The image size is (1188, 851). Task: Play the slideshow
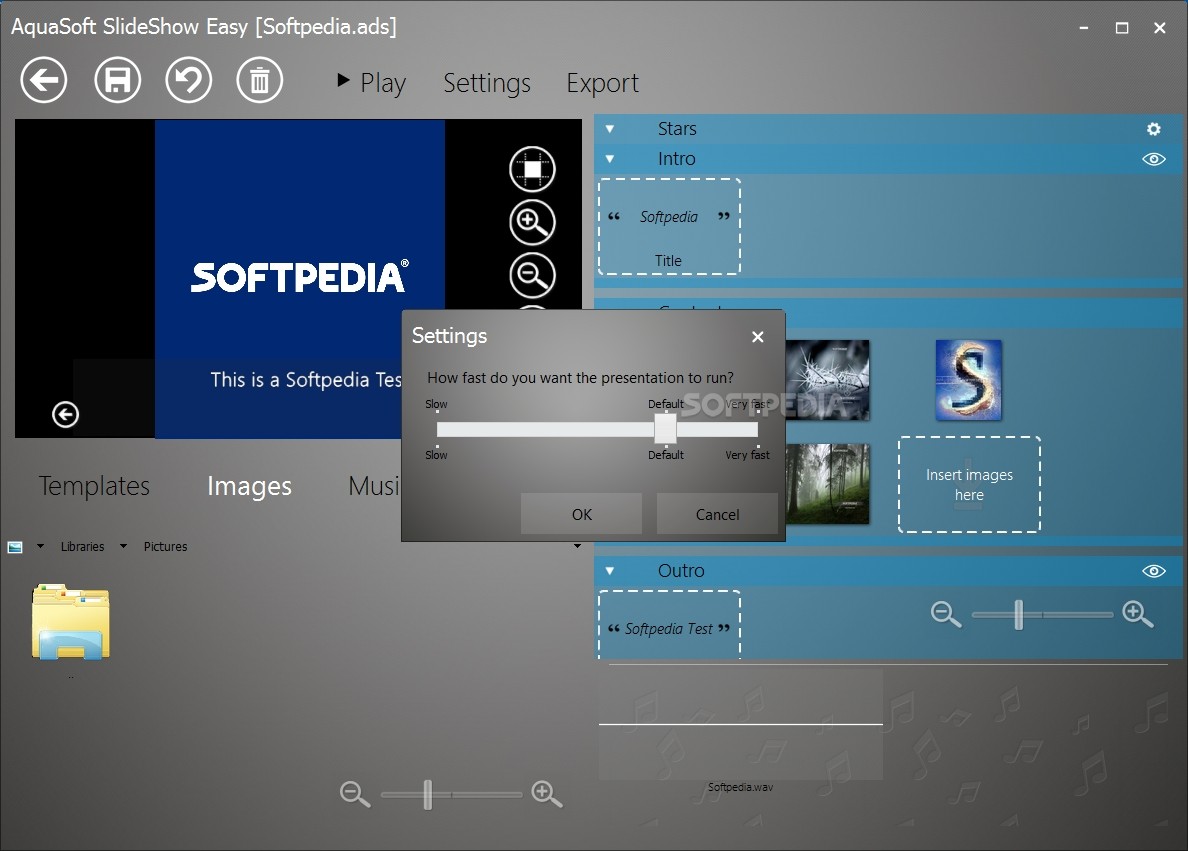(371, 83)
